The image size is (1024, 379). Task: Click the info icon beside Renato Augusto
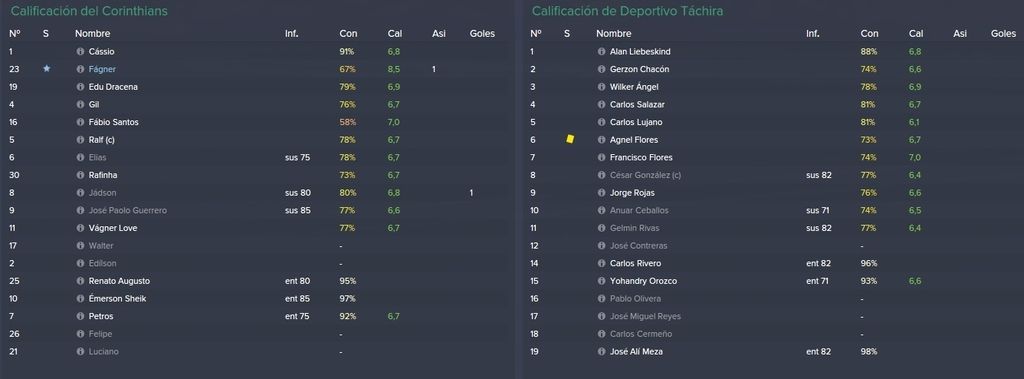(80, 281)
